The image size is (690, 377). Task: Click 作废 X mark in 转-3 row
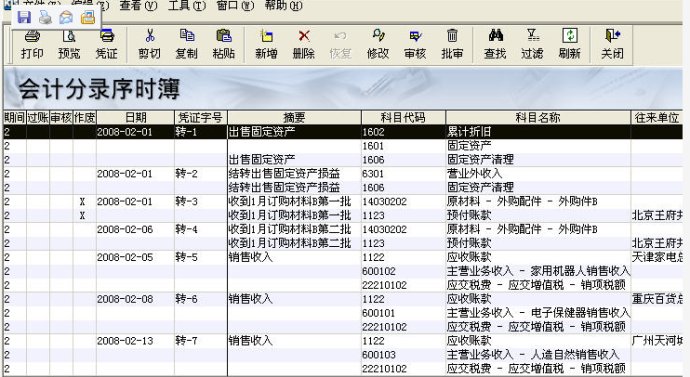pyautogui.click(x=82, y=202)
